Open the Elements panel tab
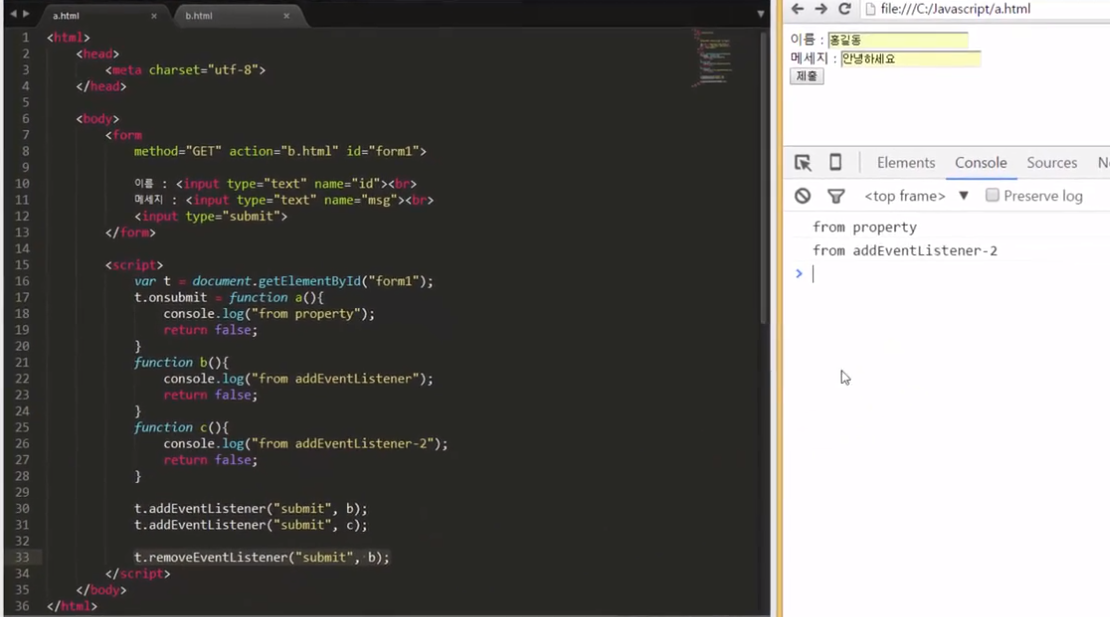This screenshot has width=1110, height=617. tap(905, 163)
